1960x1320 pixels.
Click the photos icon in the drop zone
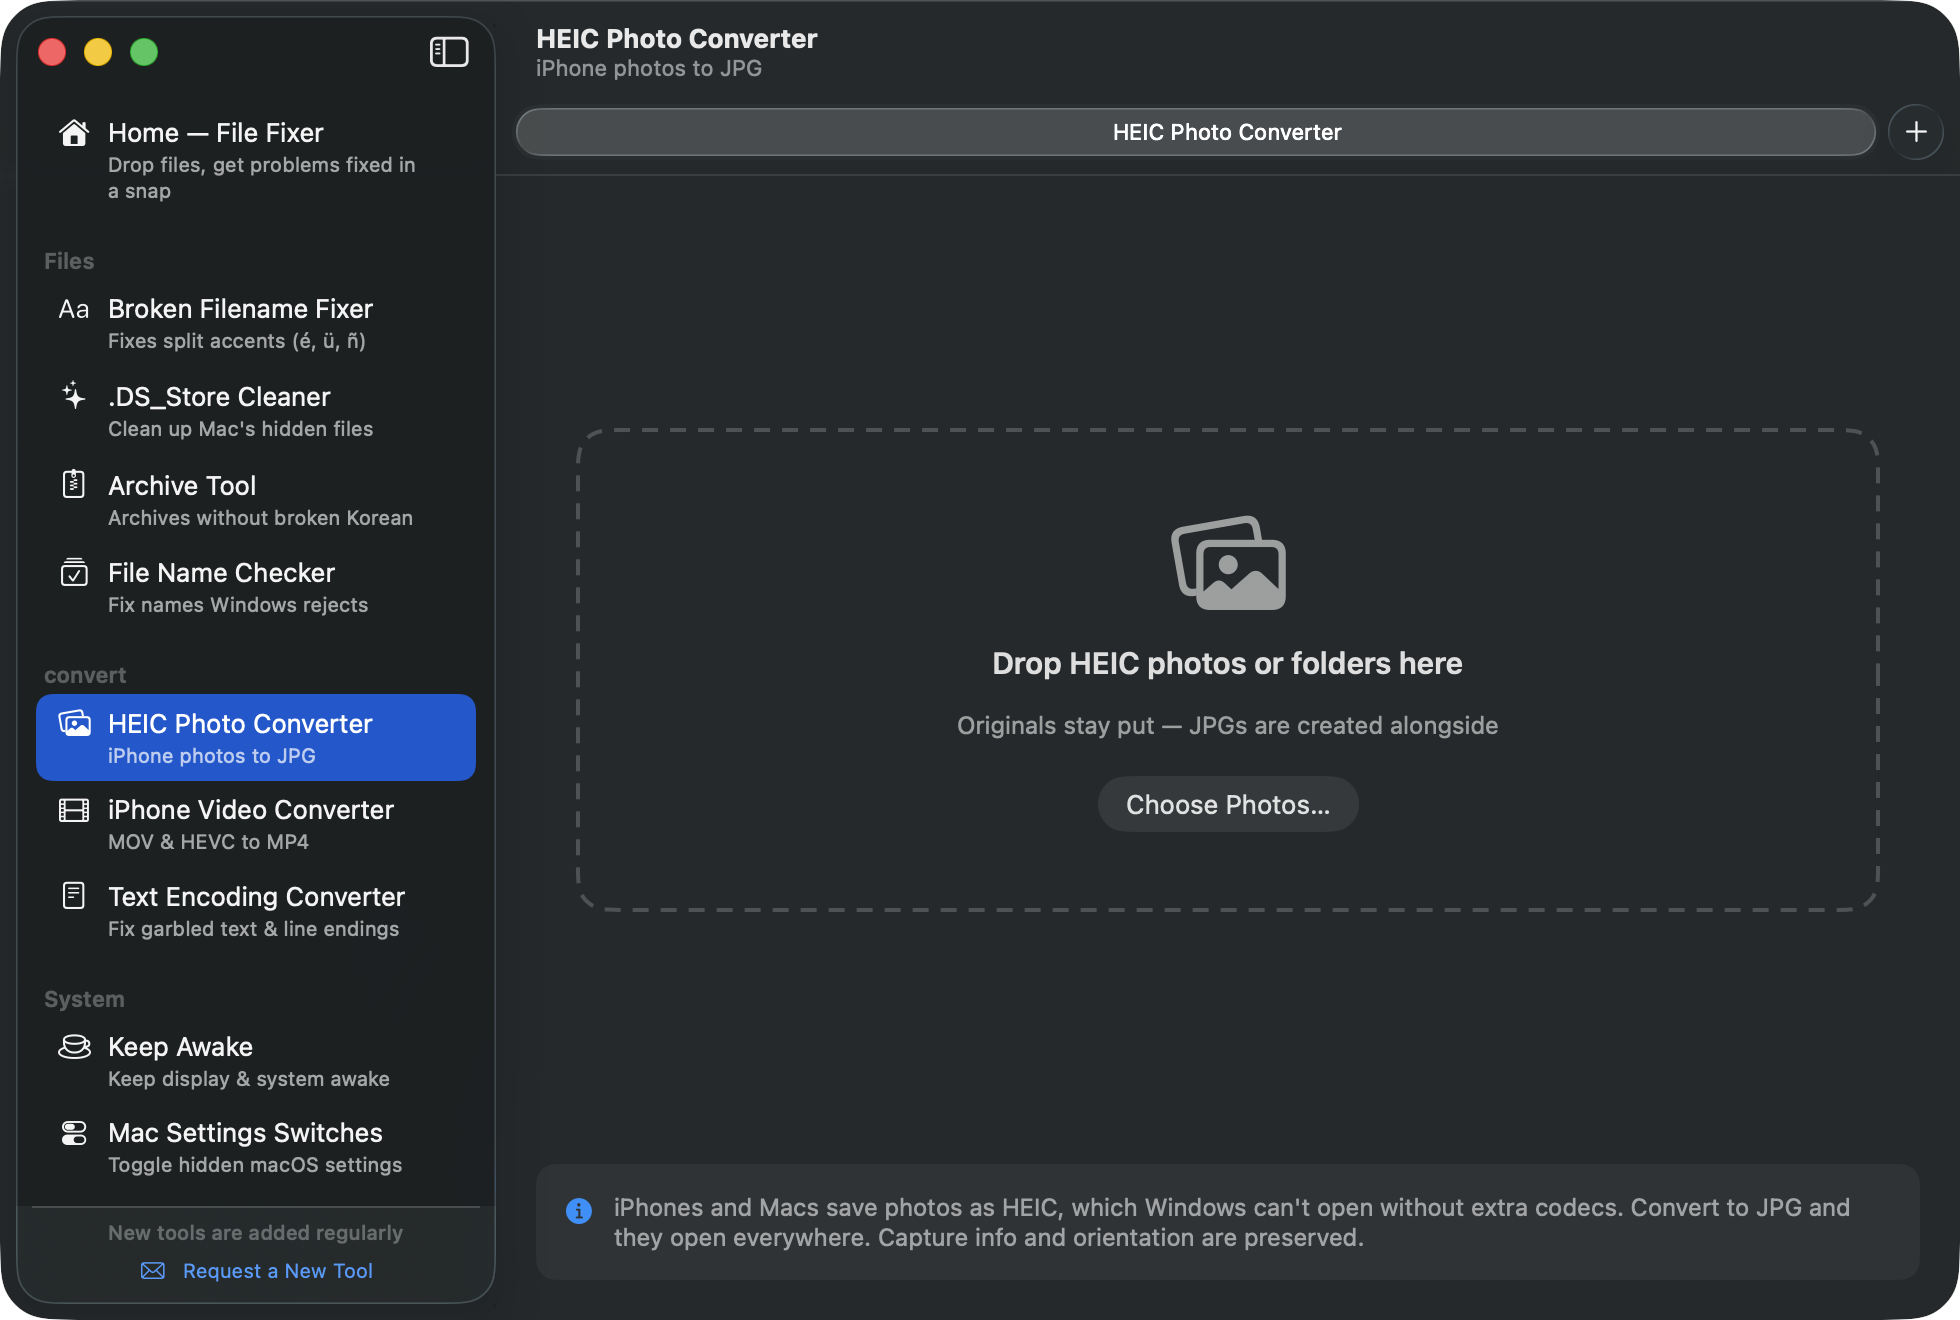(1228, 563)
